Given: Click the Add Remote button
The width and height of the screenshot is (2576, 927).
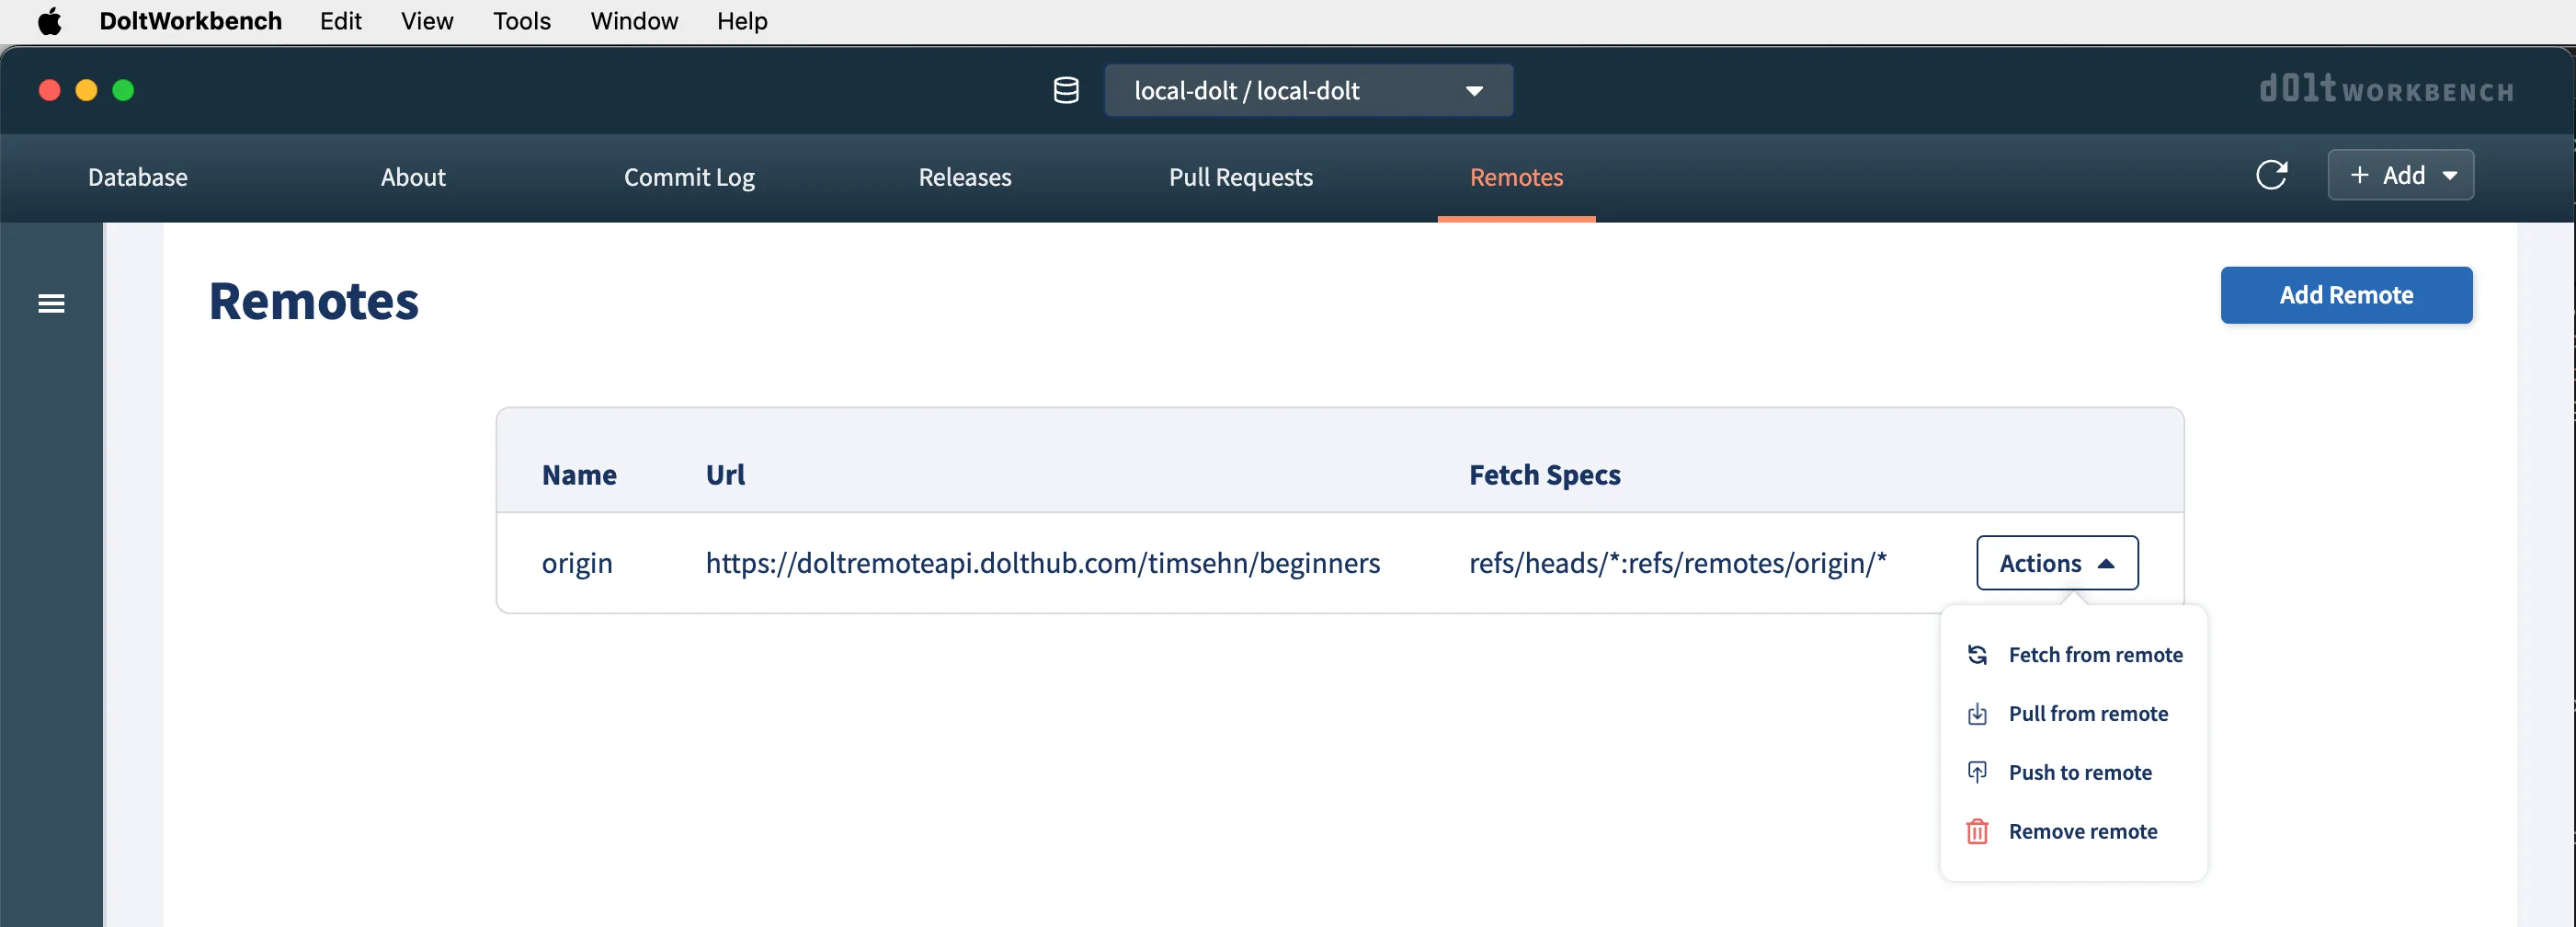Looking at the screenshot, I should (x=2346, y=295).
